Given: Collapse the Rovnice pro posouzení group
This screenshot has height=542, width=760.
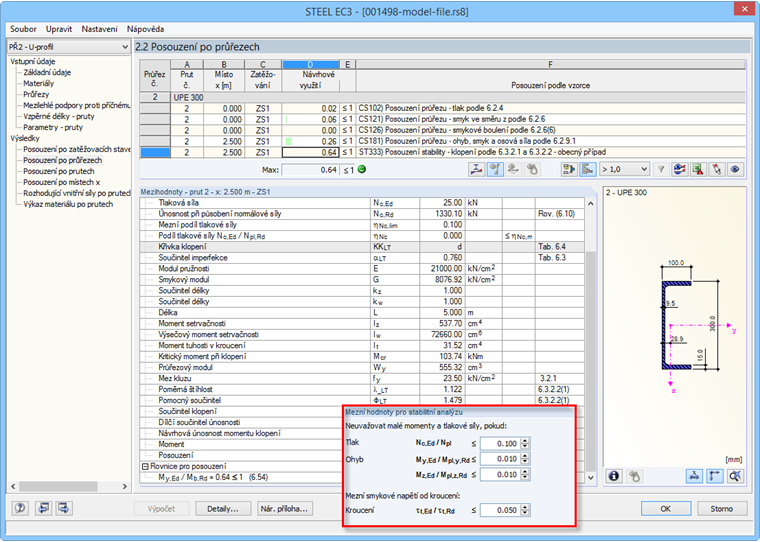Looking at the screenshot, I should pos(145,466).
